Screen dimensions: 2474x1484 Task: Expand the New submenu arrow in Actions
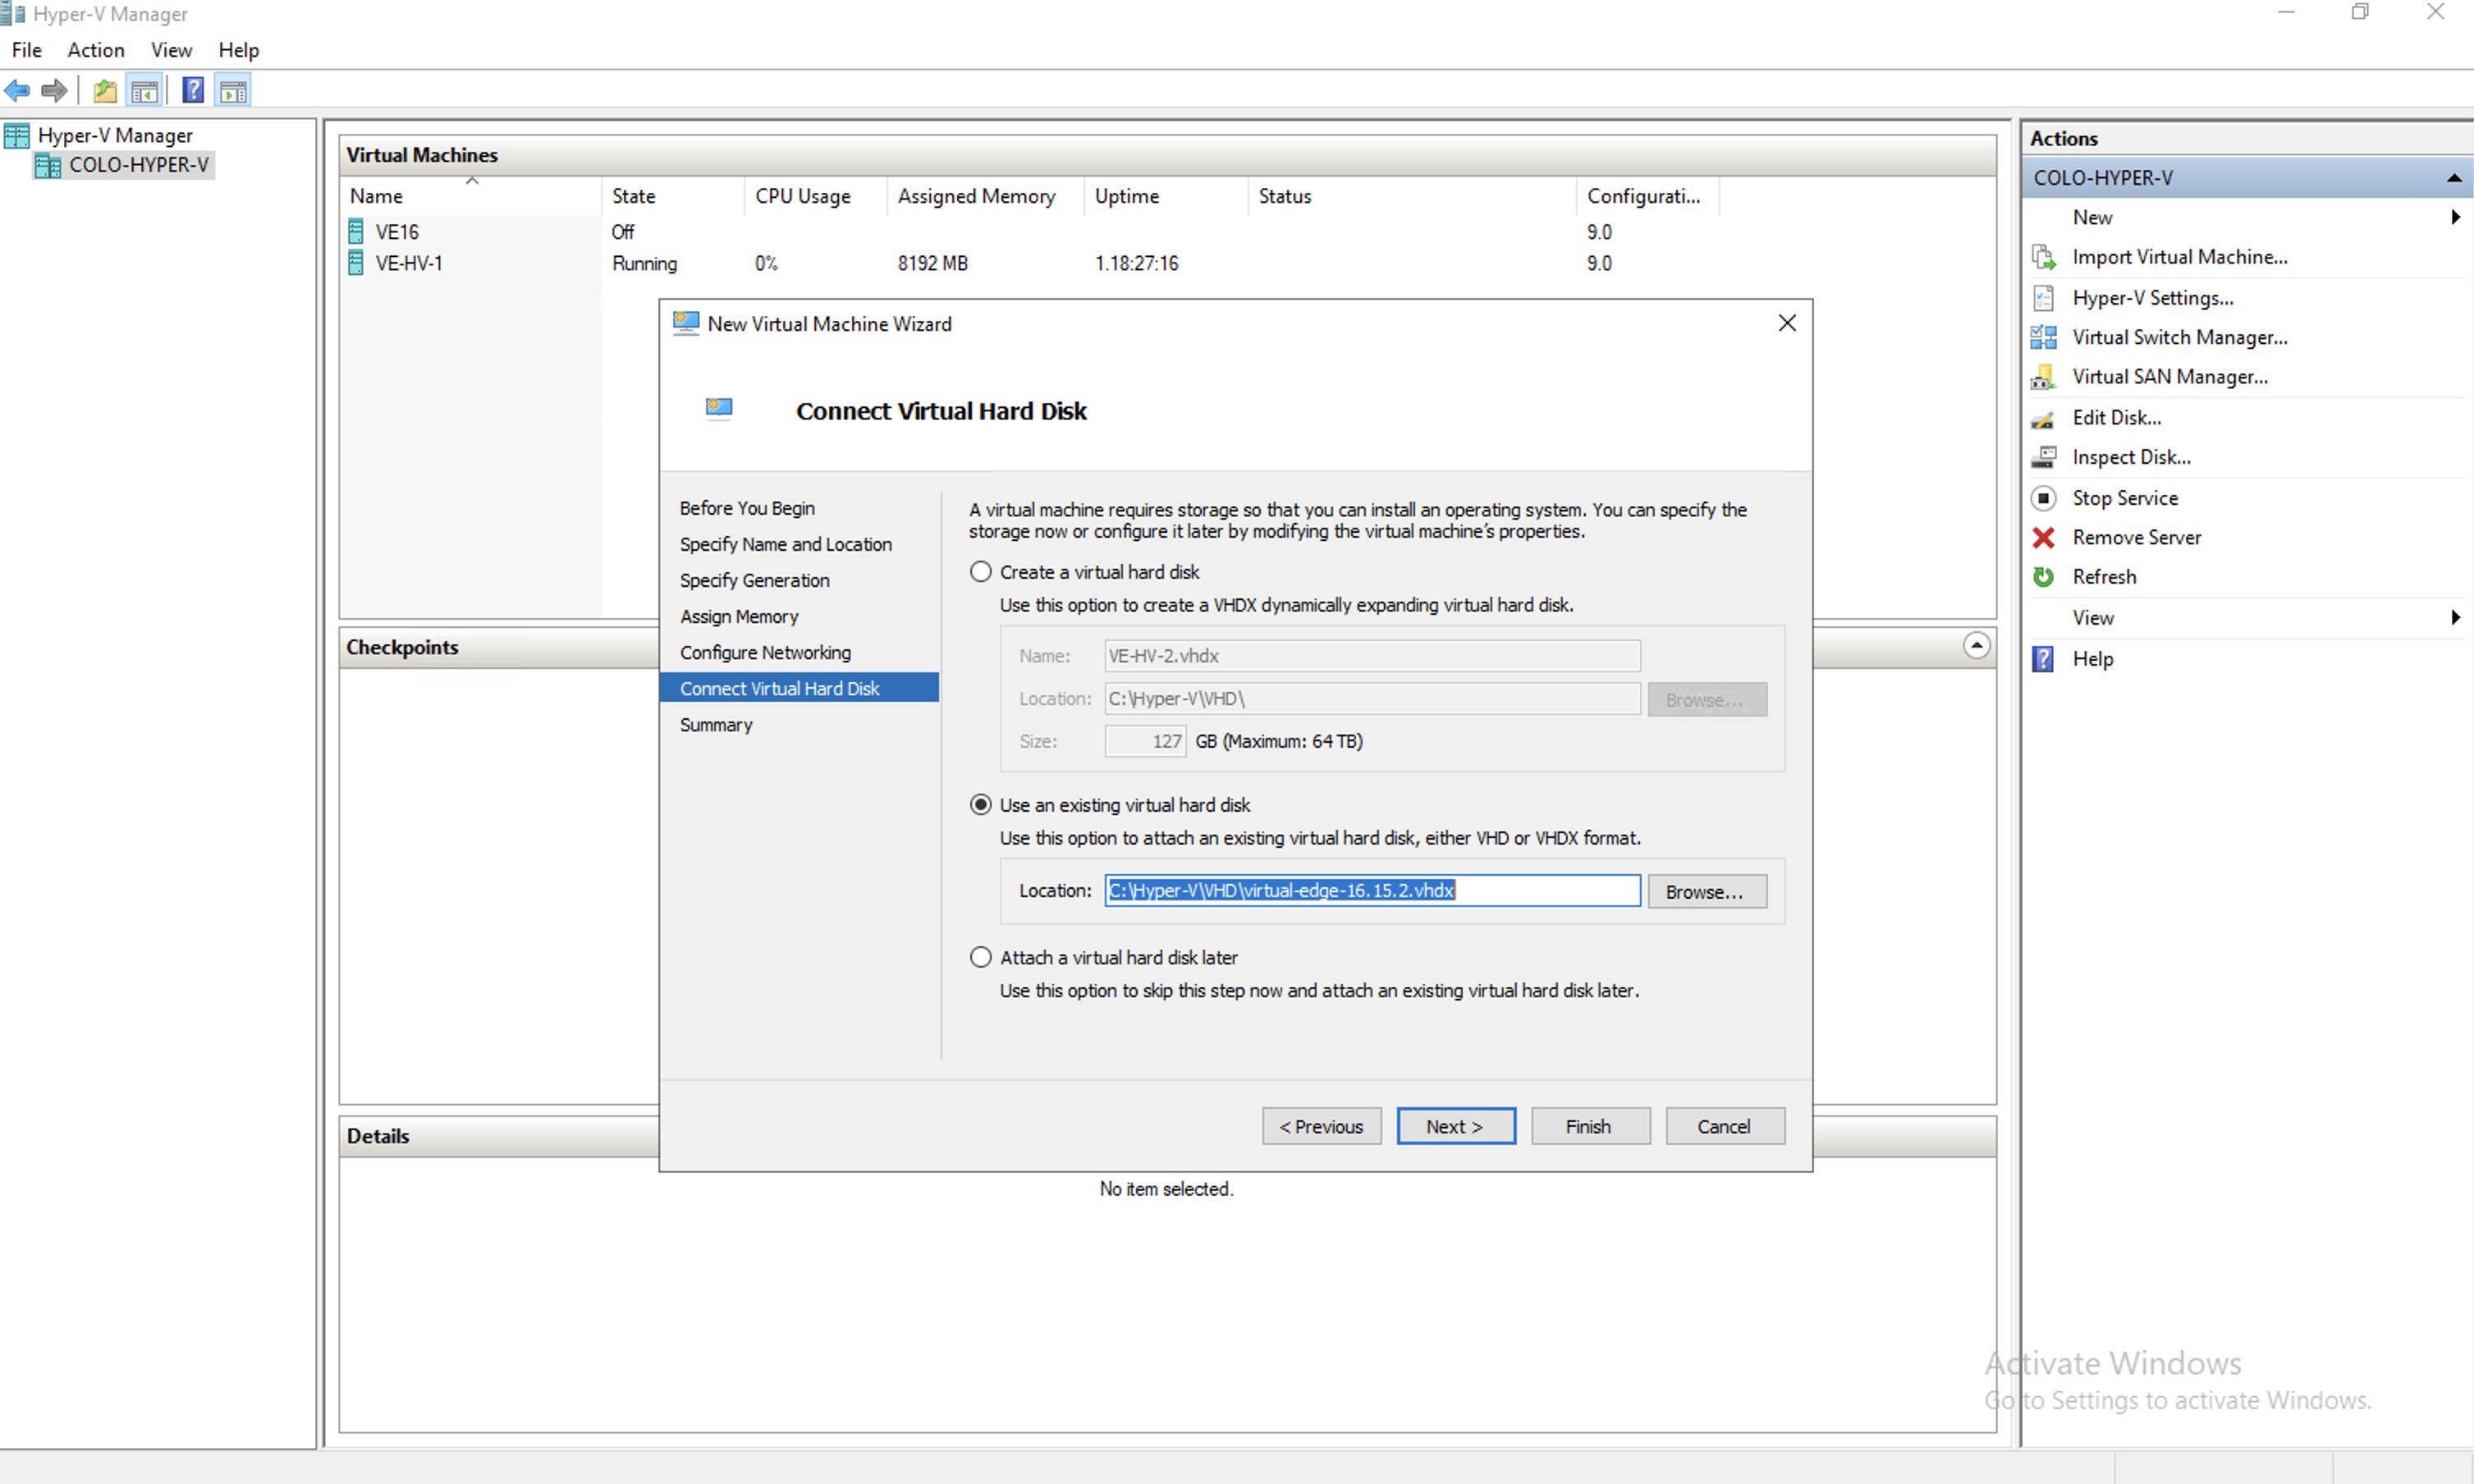point(2455,217)
